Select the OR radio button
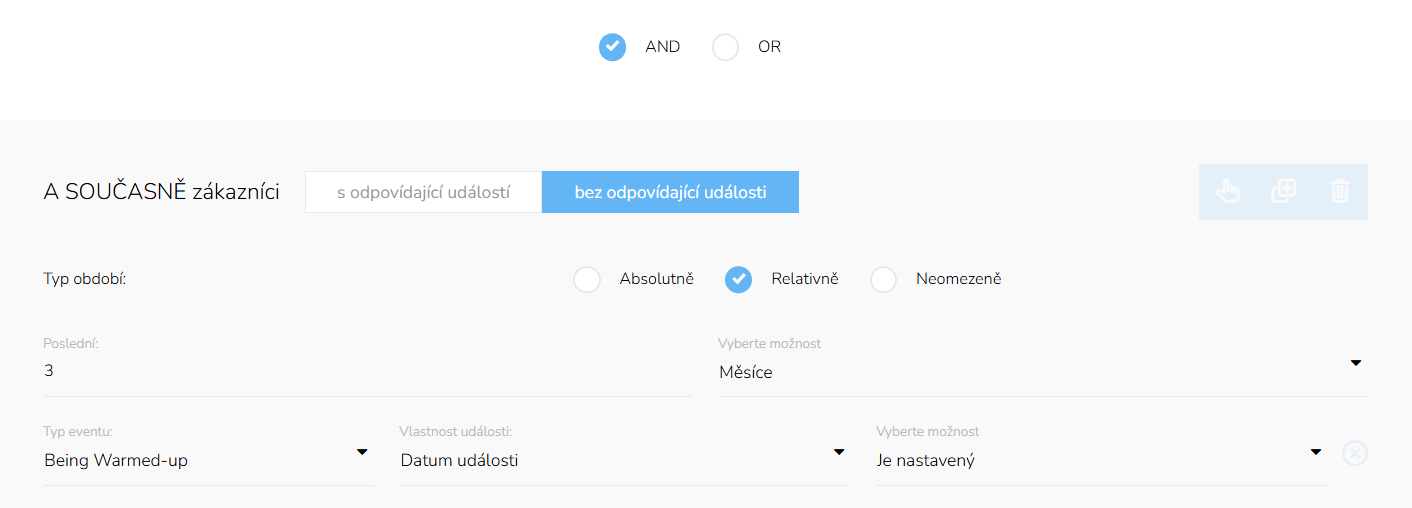Viewport: 1412px width, 508px height. pos(725,47)
